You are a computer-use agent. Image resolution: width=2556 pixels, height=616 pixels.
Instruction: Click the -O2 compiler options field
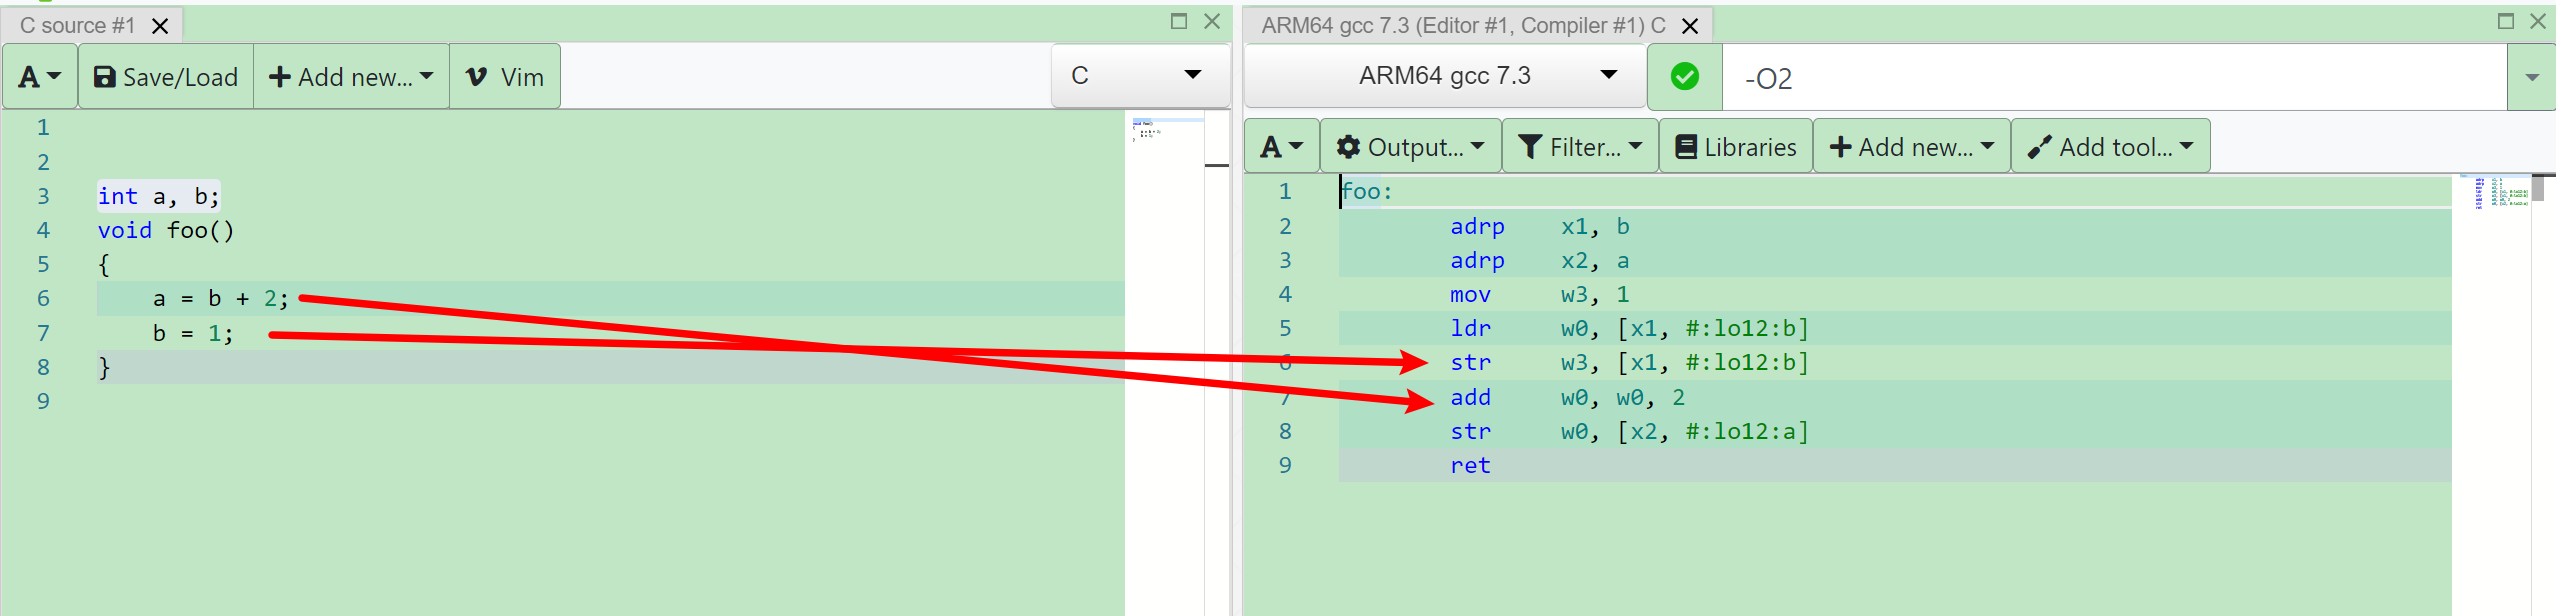[2114, 78]
